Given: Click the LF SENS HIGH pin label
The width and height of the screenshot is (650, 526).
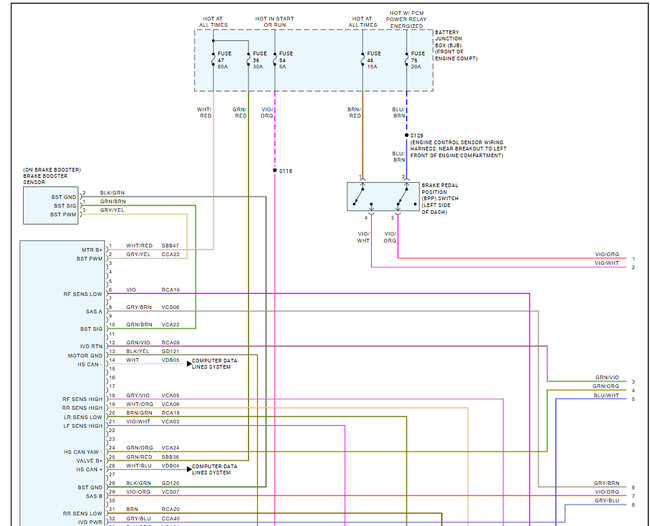Looking at the screenshot, I should click(82, 426).
